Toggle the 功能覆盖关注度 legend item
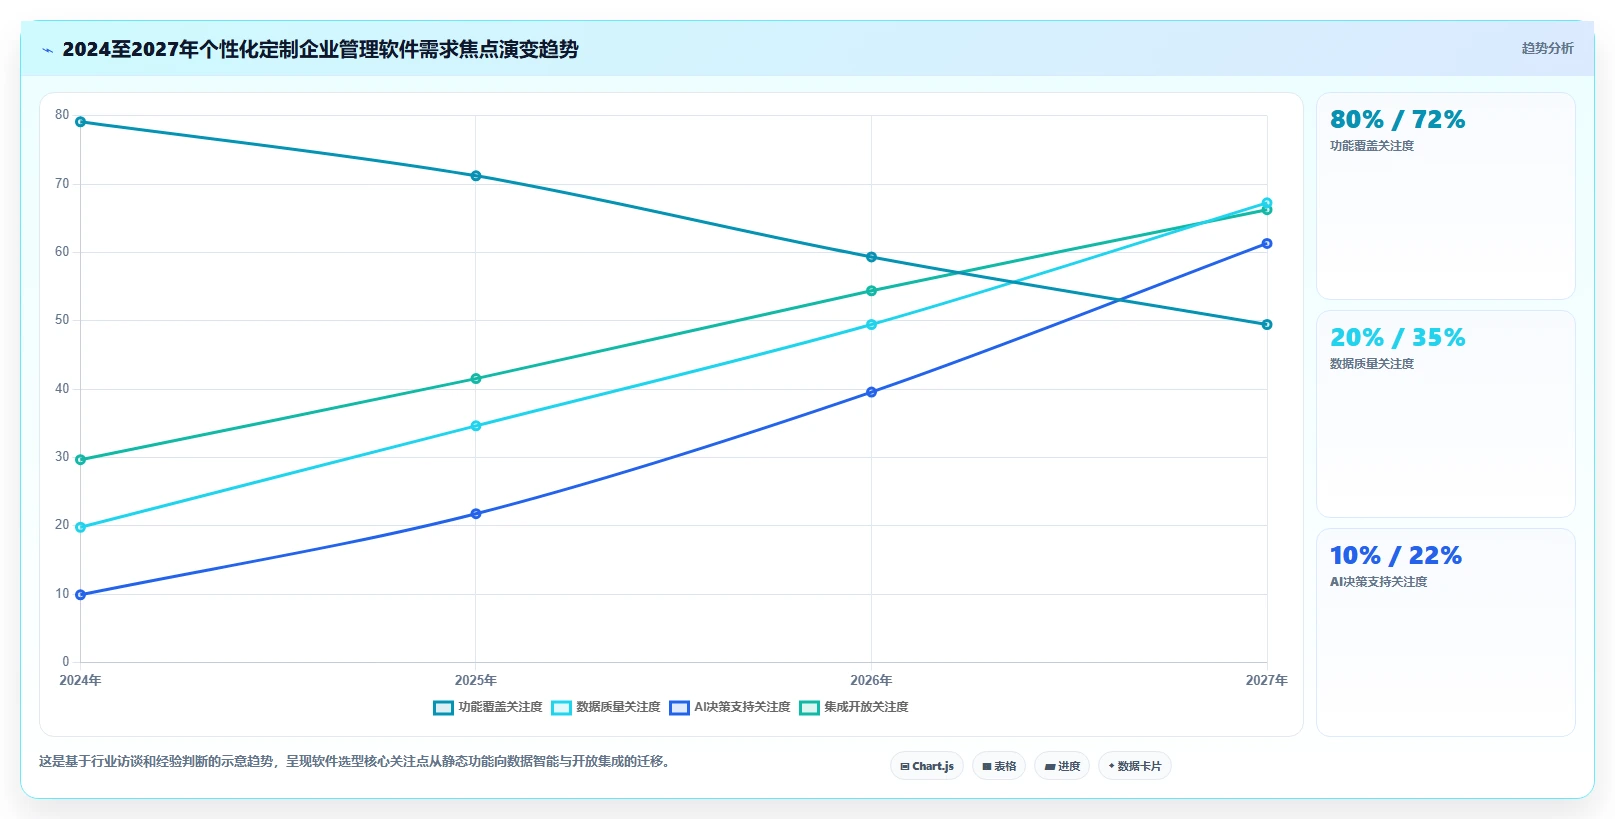This screenshot has width=1615, height=819. (488, 707)
